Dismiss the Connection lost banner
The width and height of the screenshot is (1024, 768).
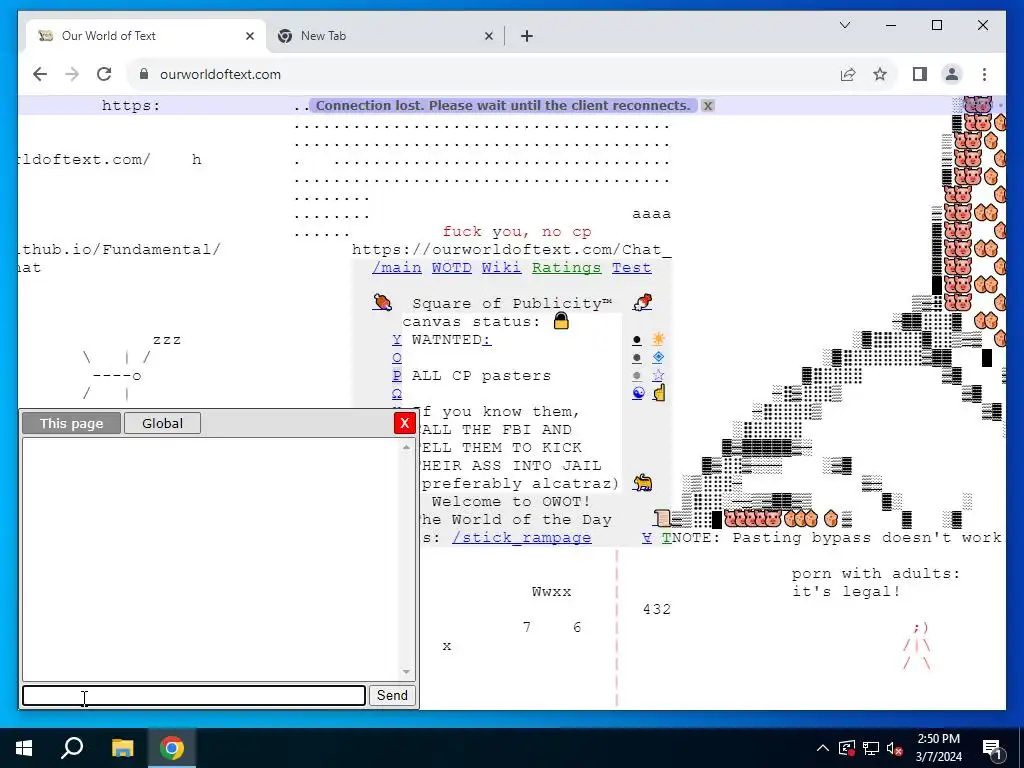point(708,105)
